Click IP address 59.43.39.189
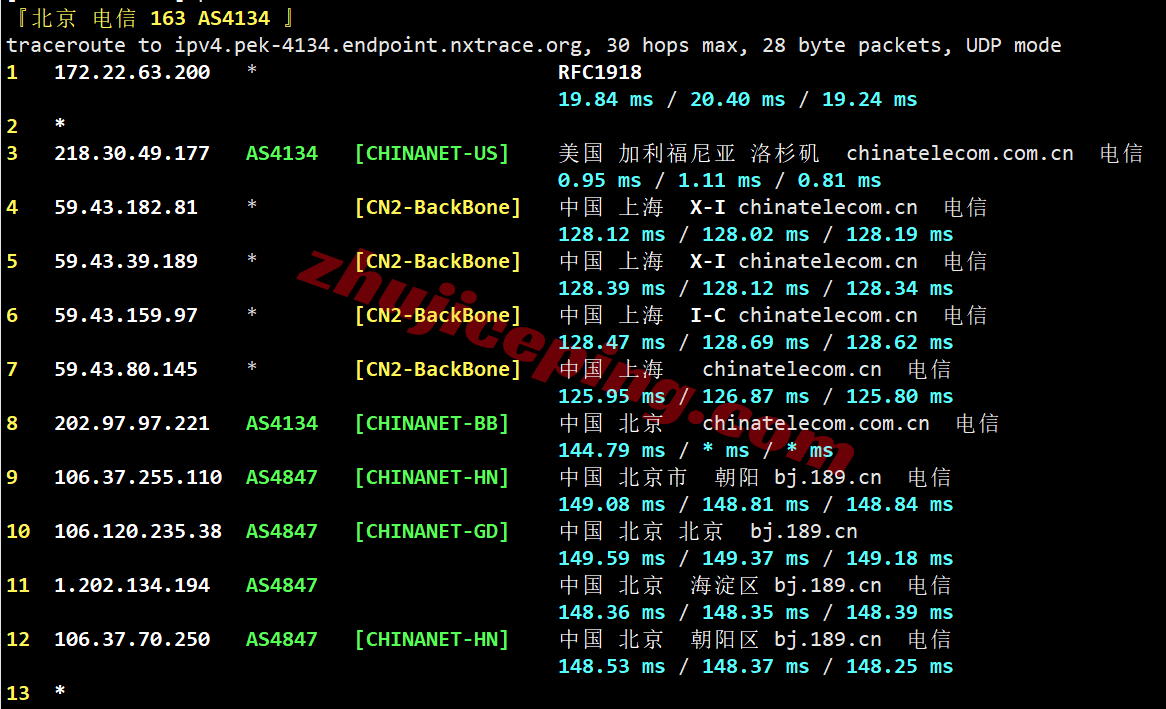The height and width of the screenshot is (709, 1166). pos(126,261)
